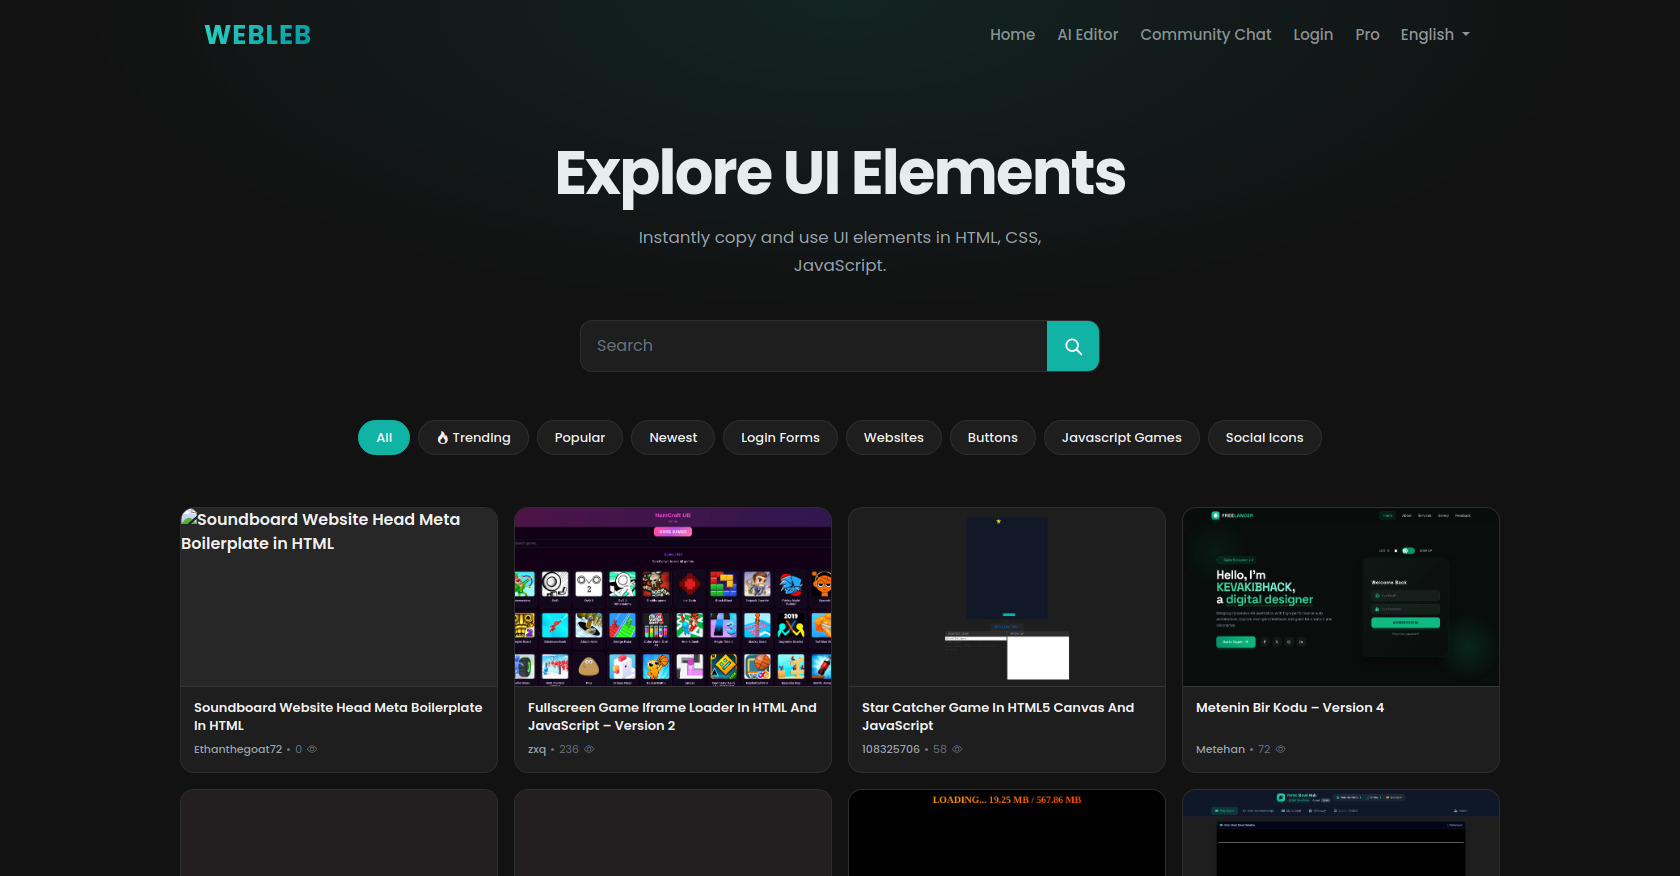Open the Home nav link

(1012, 35)
